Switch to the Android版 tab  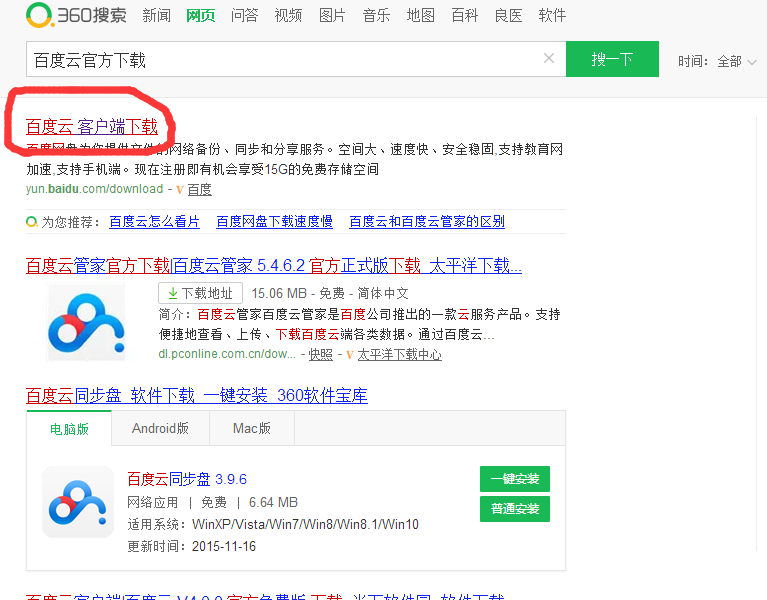[160, 428]
